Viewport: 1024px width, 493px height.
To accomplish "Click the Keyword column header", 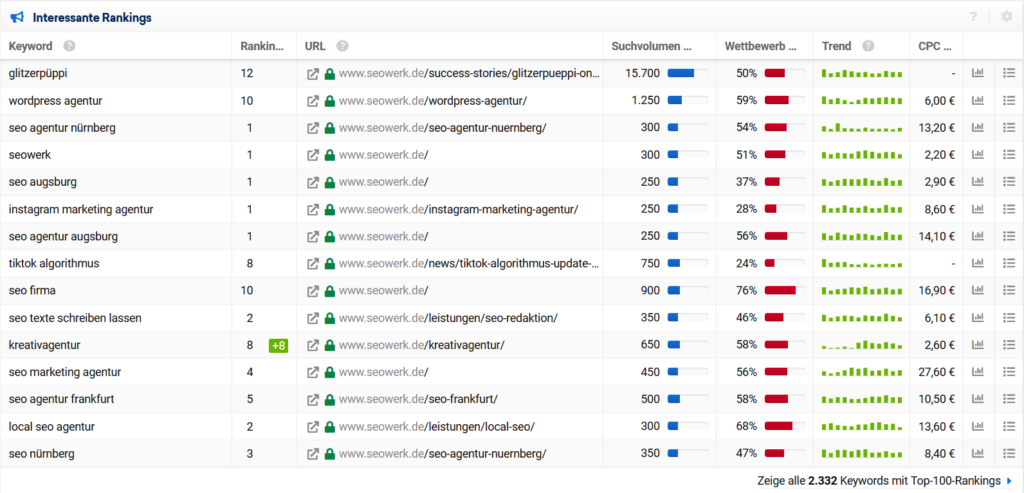I will coord(31,46).
